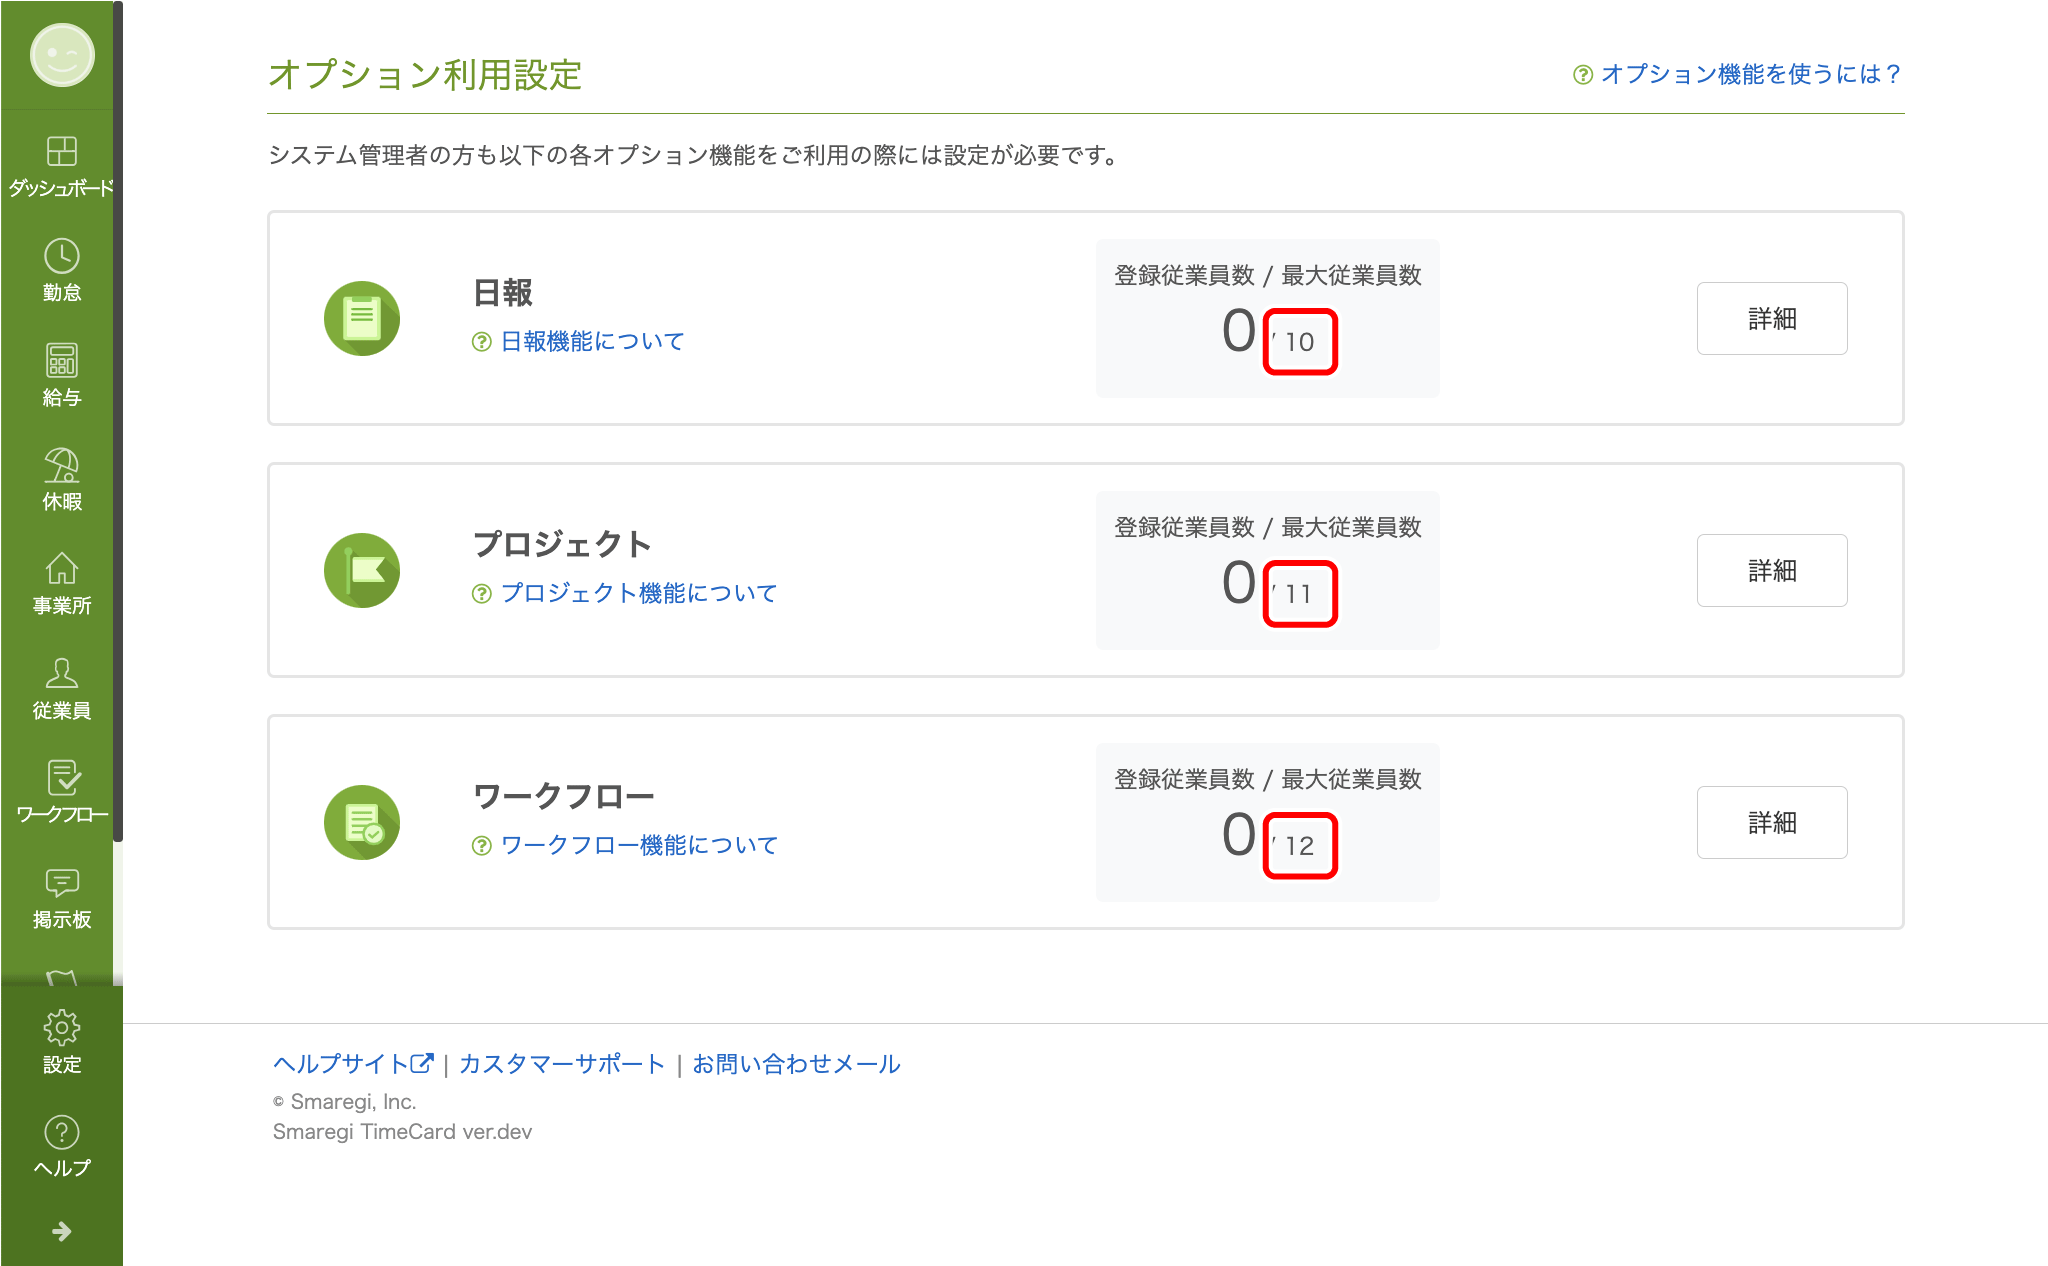Click the external link icon after ヘルプサイト
The image size is (2048, 1266).
422,1063
